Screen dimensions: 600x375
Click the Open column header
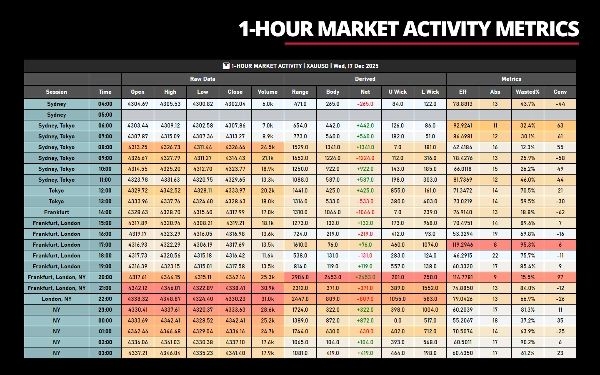tap(138, 92)
